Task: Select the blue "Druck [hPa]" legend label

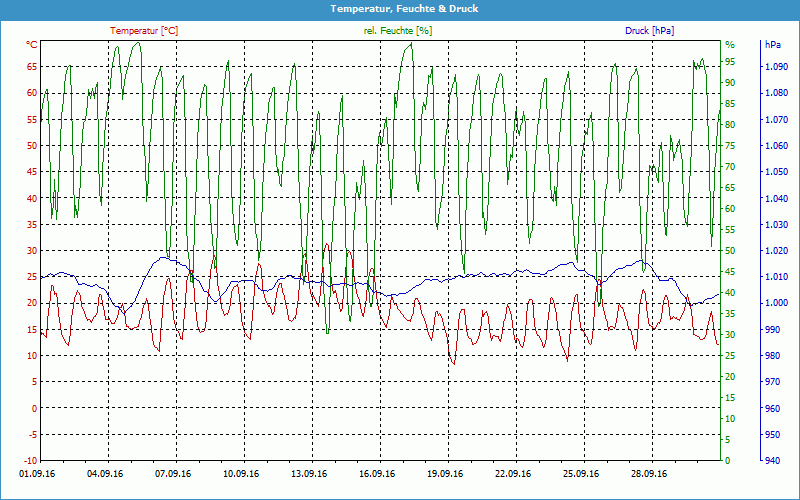Action: (x=649, y=31)
